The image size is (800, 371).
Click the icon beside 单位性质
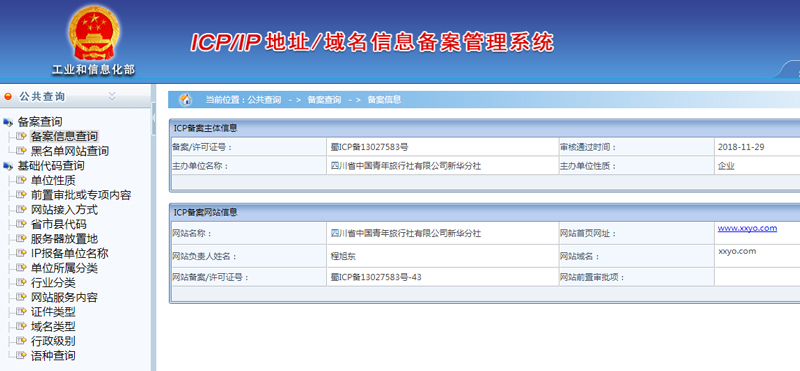[x=21, y=180]
